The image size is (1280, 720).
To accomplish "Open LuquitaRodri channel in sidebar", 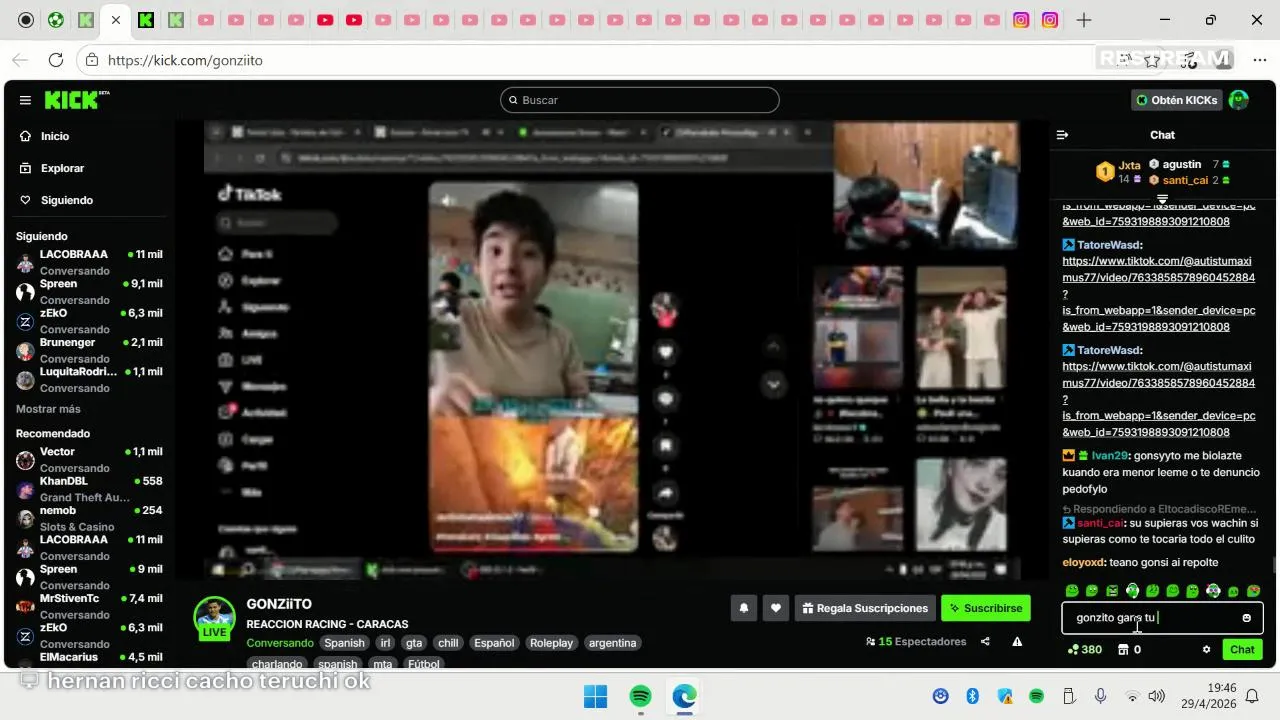I will [x=88, y=379].
